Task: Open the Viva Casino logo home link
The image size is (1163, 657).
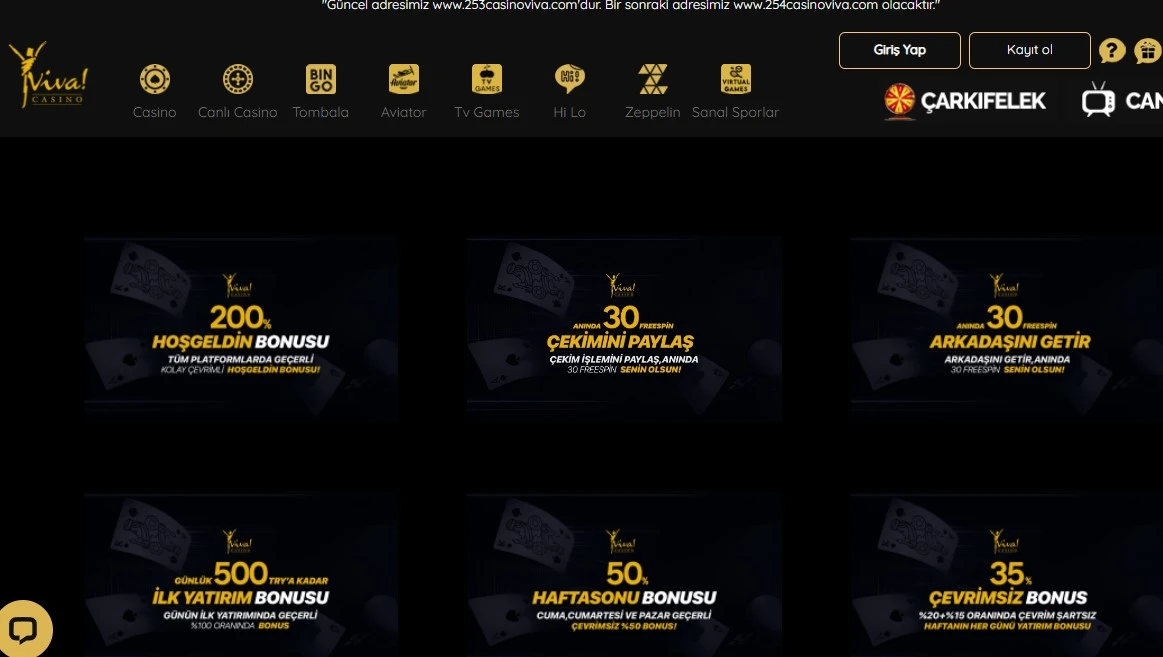Action: [x=48, y=74]
